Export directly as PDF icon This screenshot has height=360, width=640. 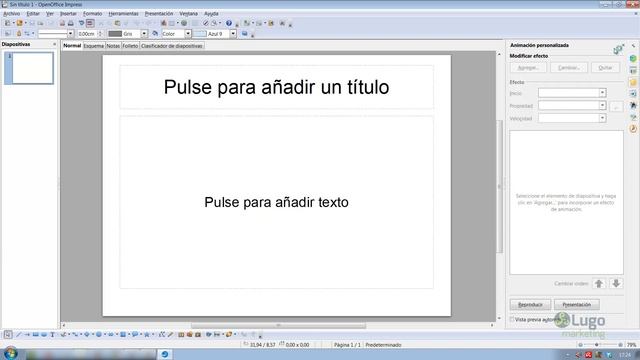[x=62, y=23]
